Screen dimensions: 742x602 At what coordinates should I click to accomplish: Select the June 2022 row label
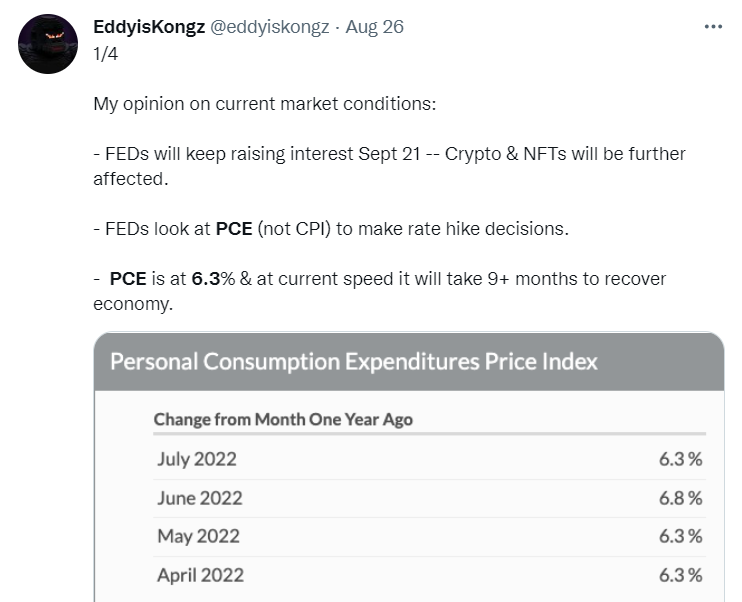click(199, 497)
